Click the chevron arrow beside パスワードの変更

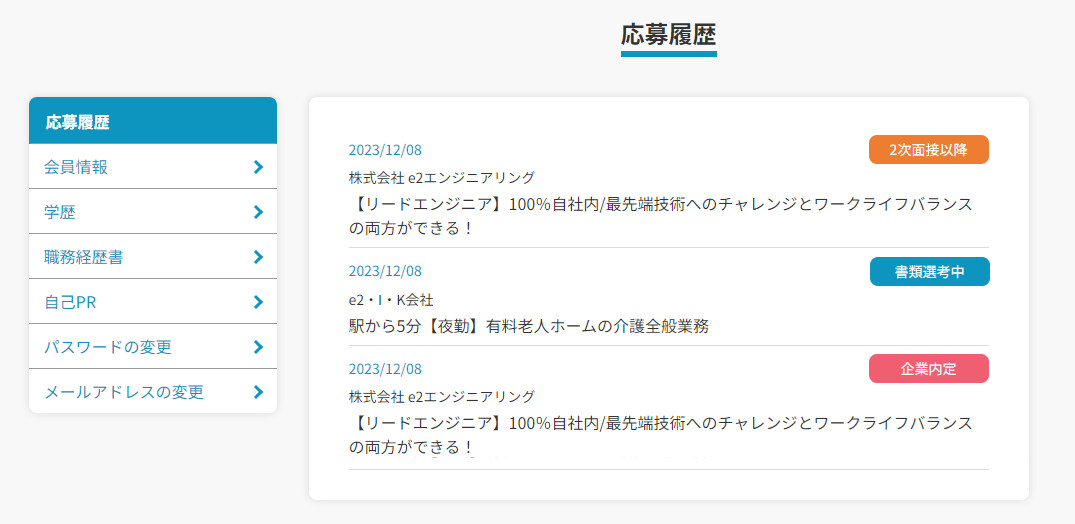pyautogui.click(x=258, y=347)
